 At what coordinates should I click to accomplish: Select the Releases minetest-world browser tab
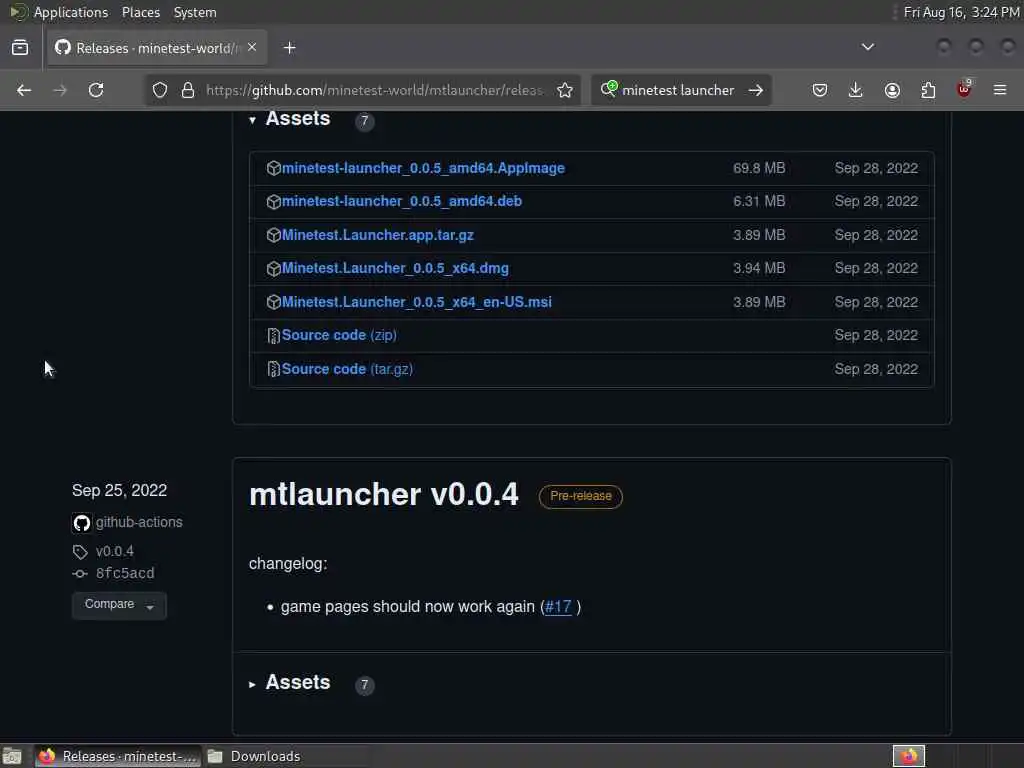[x=157, y=48]
